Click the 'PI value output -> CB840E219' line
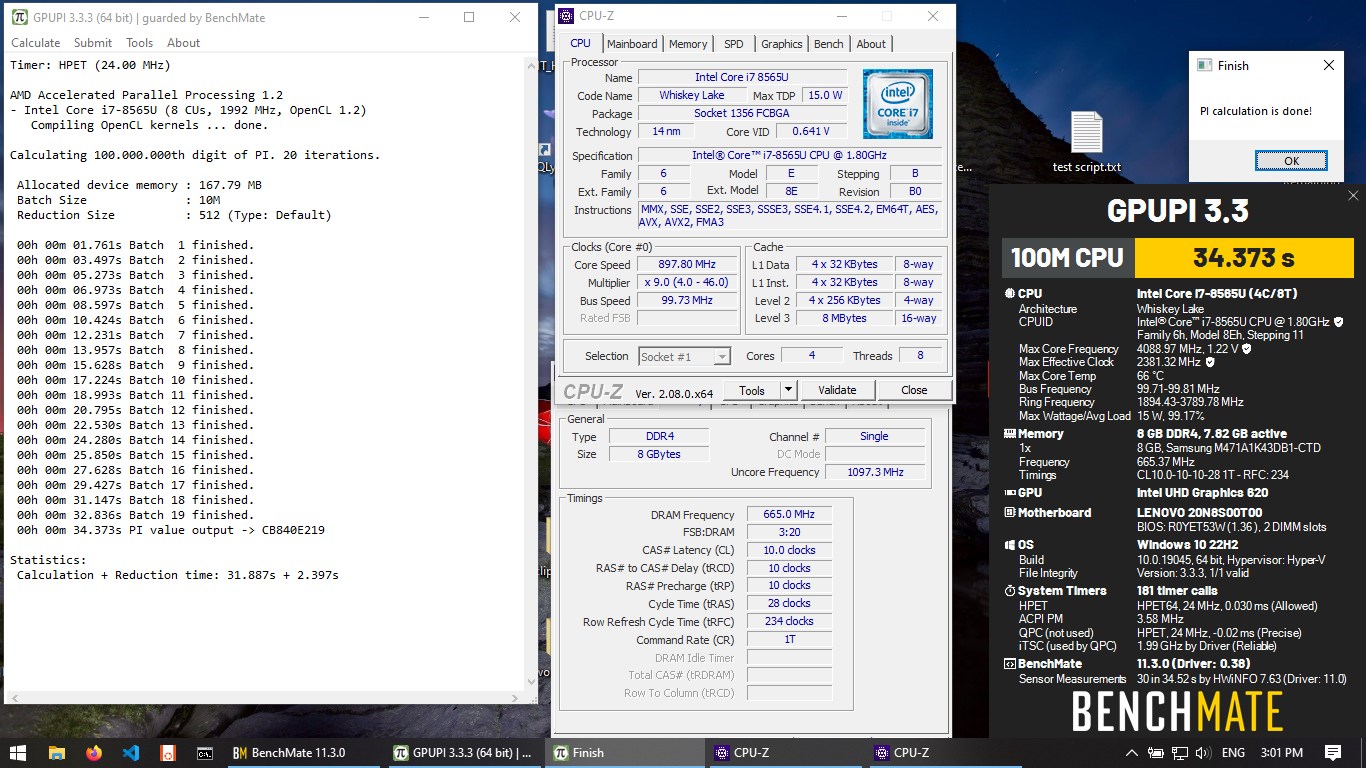 coord(171,530)
